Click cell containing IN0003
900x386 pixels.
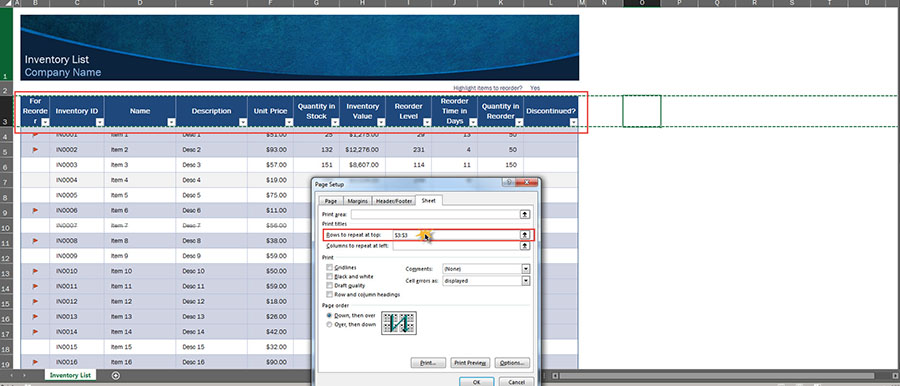[77, 165]
